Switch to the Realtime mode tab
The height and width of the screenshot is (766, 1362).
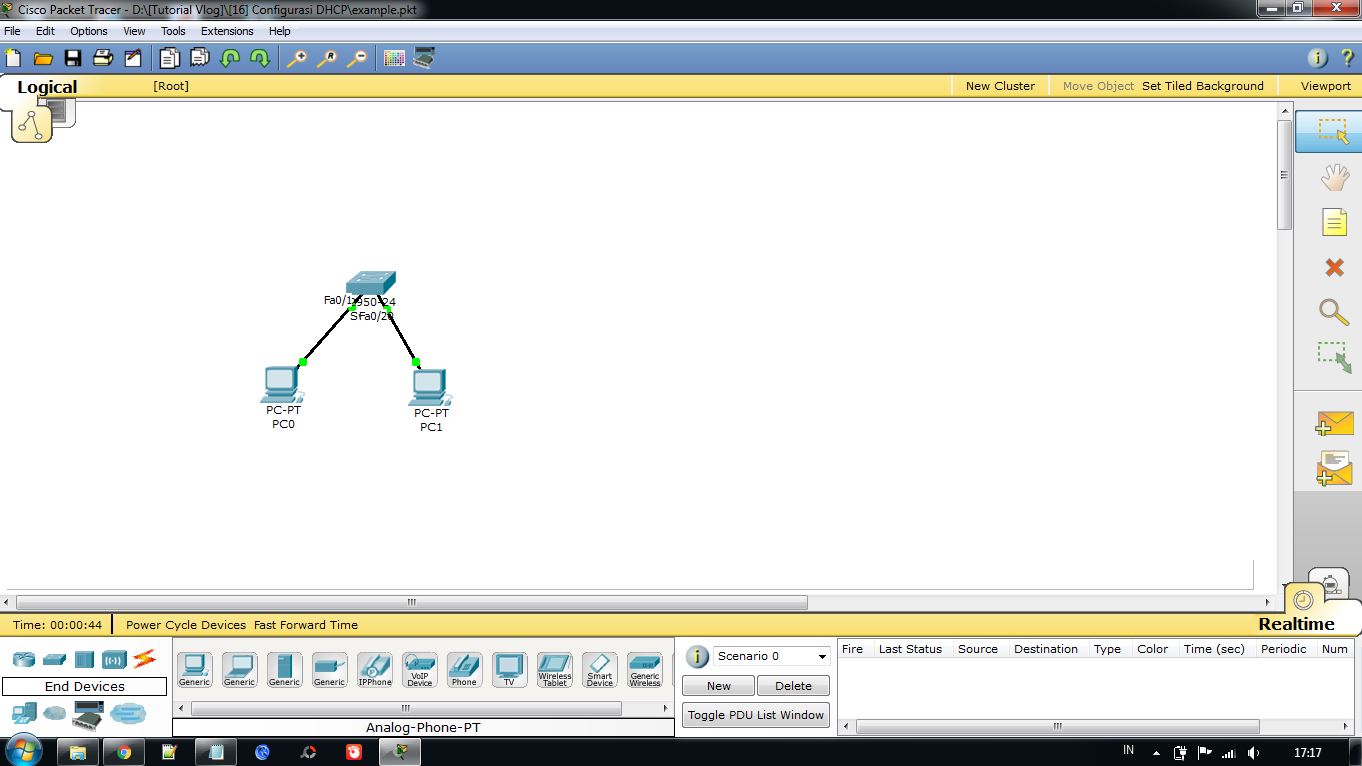(x=1296, y=624)
